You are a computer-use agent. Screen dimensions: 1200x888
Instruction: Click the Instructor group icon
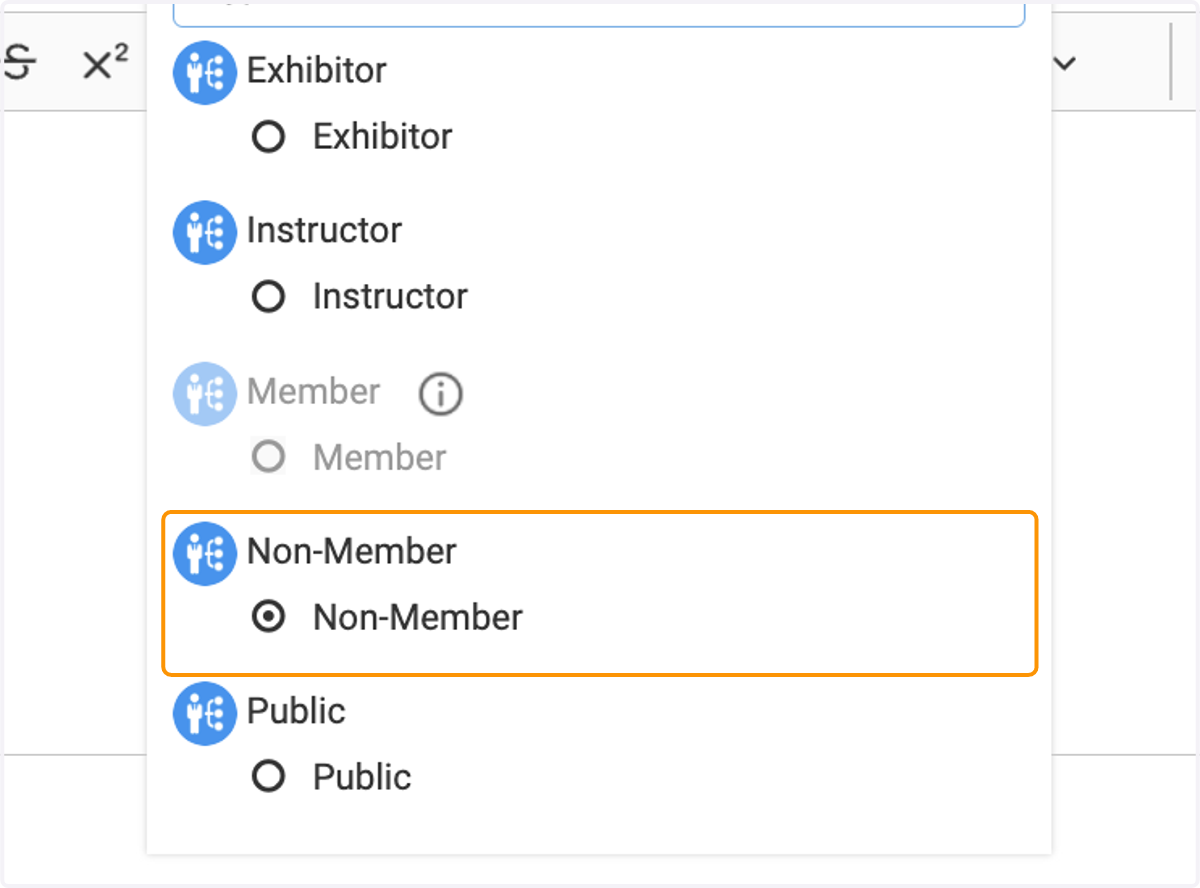pos(205,232)
